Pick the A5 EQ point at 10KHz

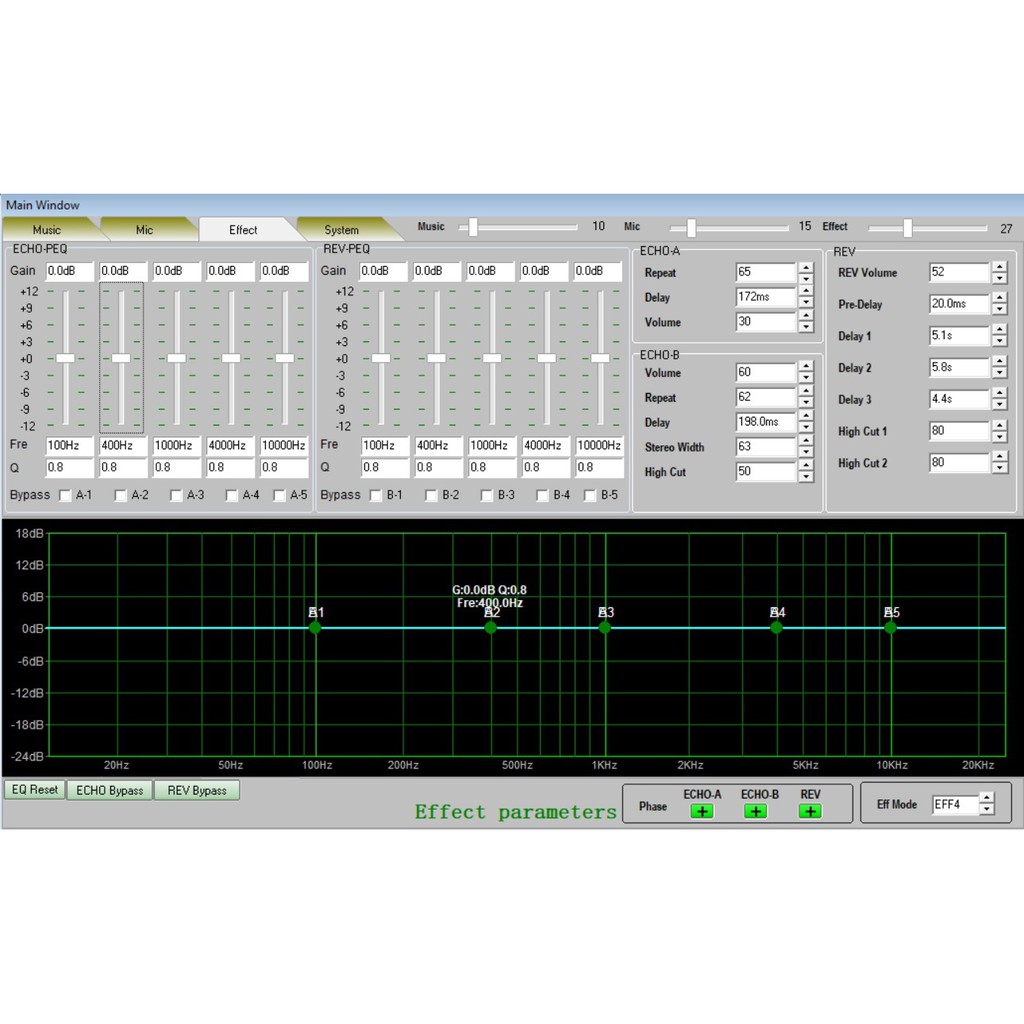pos(891,627)
